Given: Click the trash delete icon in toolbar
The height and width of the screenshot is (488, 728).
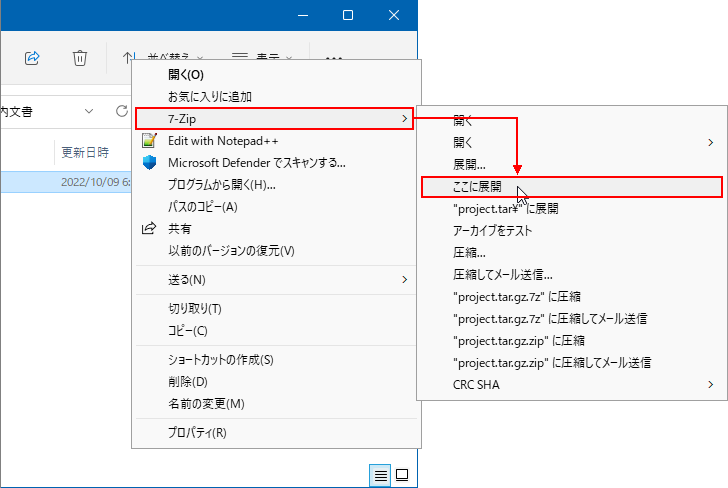Looking at the screenshot, I should (80, 58).
